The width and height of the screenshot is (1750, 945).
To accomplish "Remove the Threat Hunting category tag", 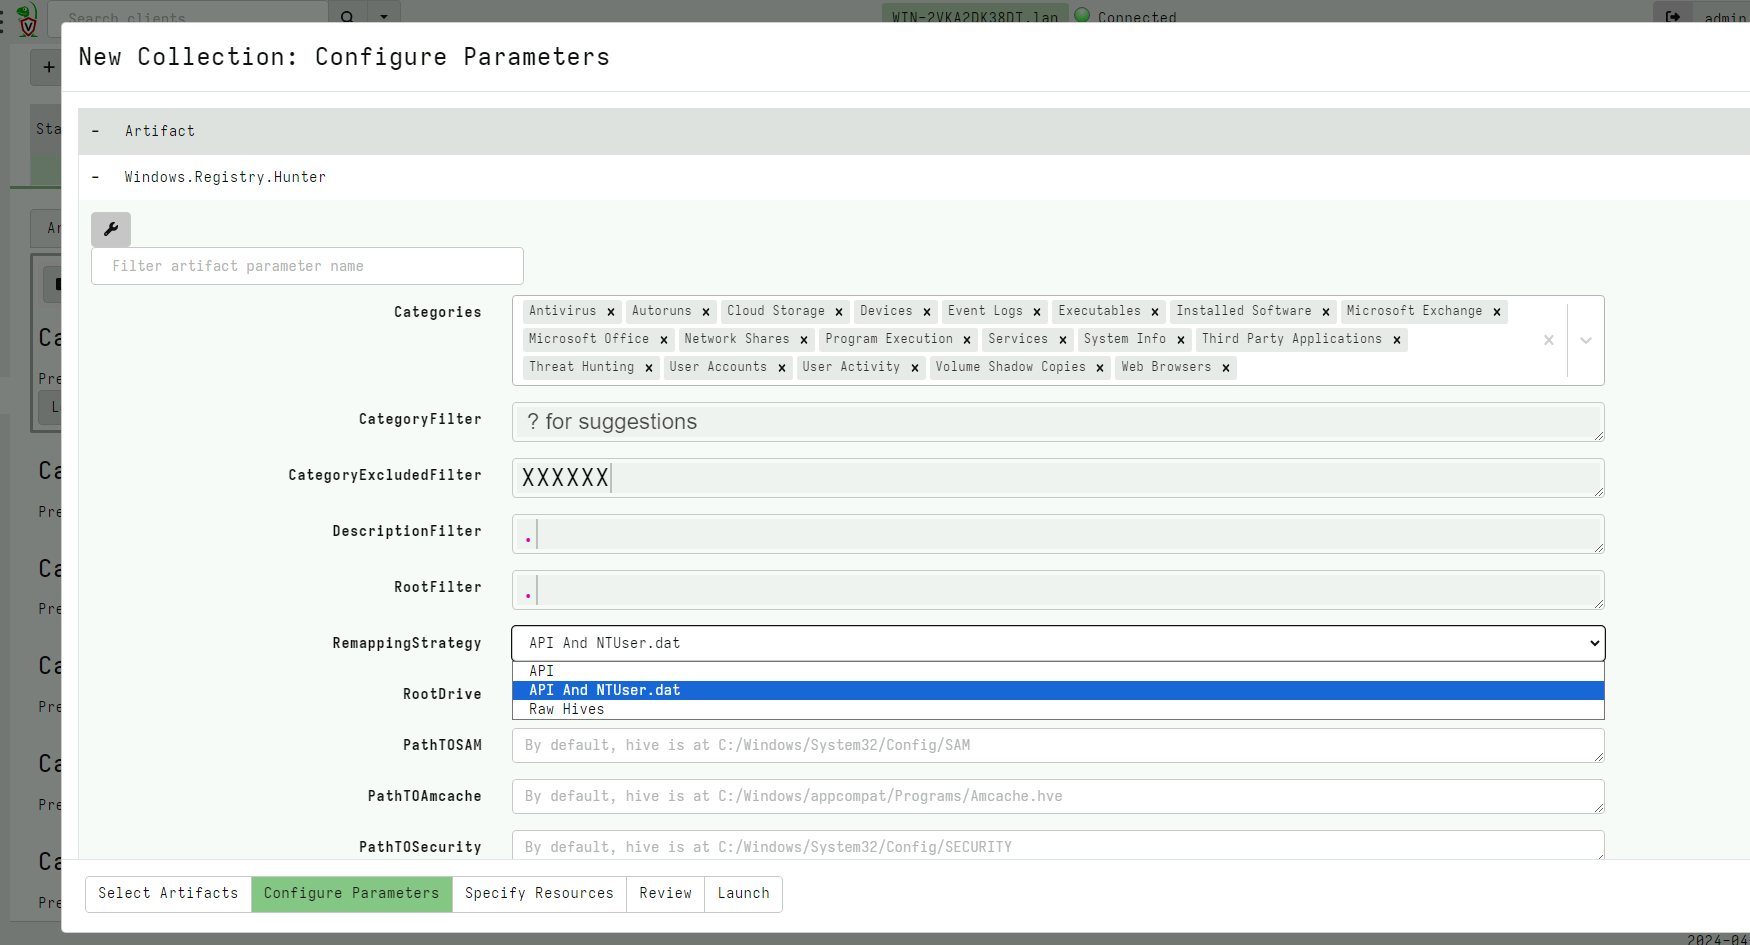I will coord(648,367).
